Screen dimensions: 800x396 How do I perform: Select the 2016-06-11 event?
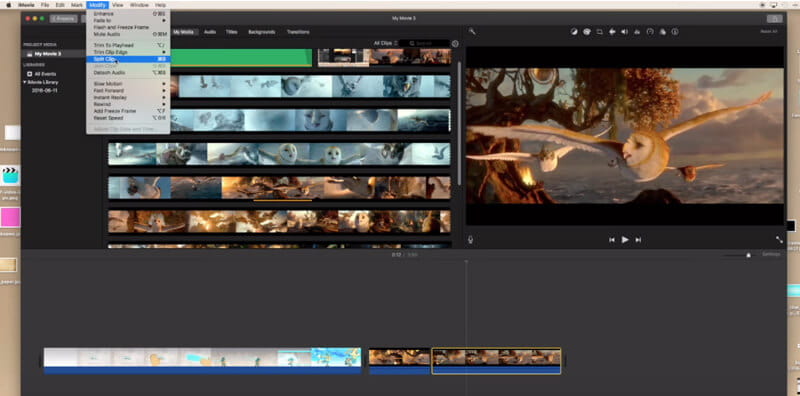(44, 90)
